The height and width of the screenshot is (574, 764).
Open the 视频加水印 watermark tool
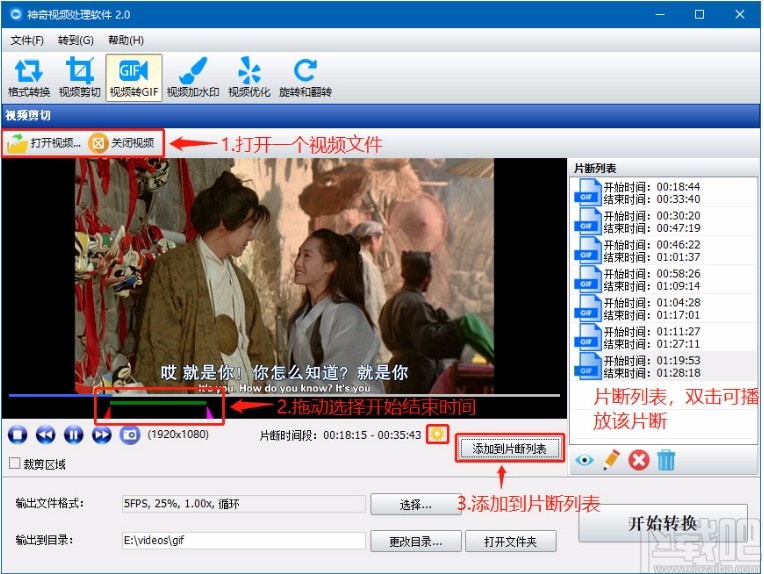193,77
